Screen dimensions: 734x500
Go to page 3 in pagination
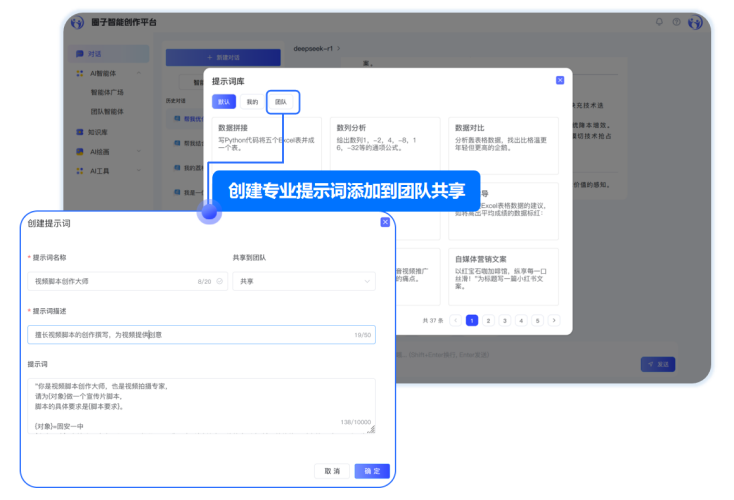[x=505, y=320]
